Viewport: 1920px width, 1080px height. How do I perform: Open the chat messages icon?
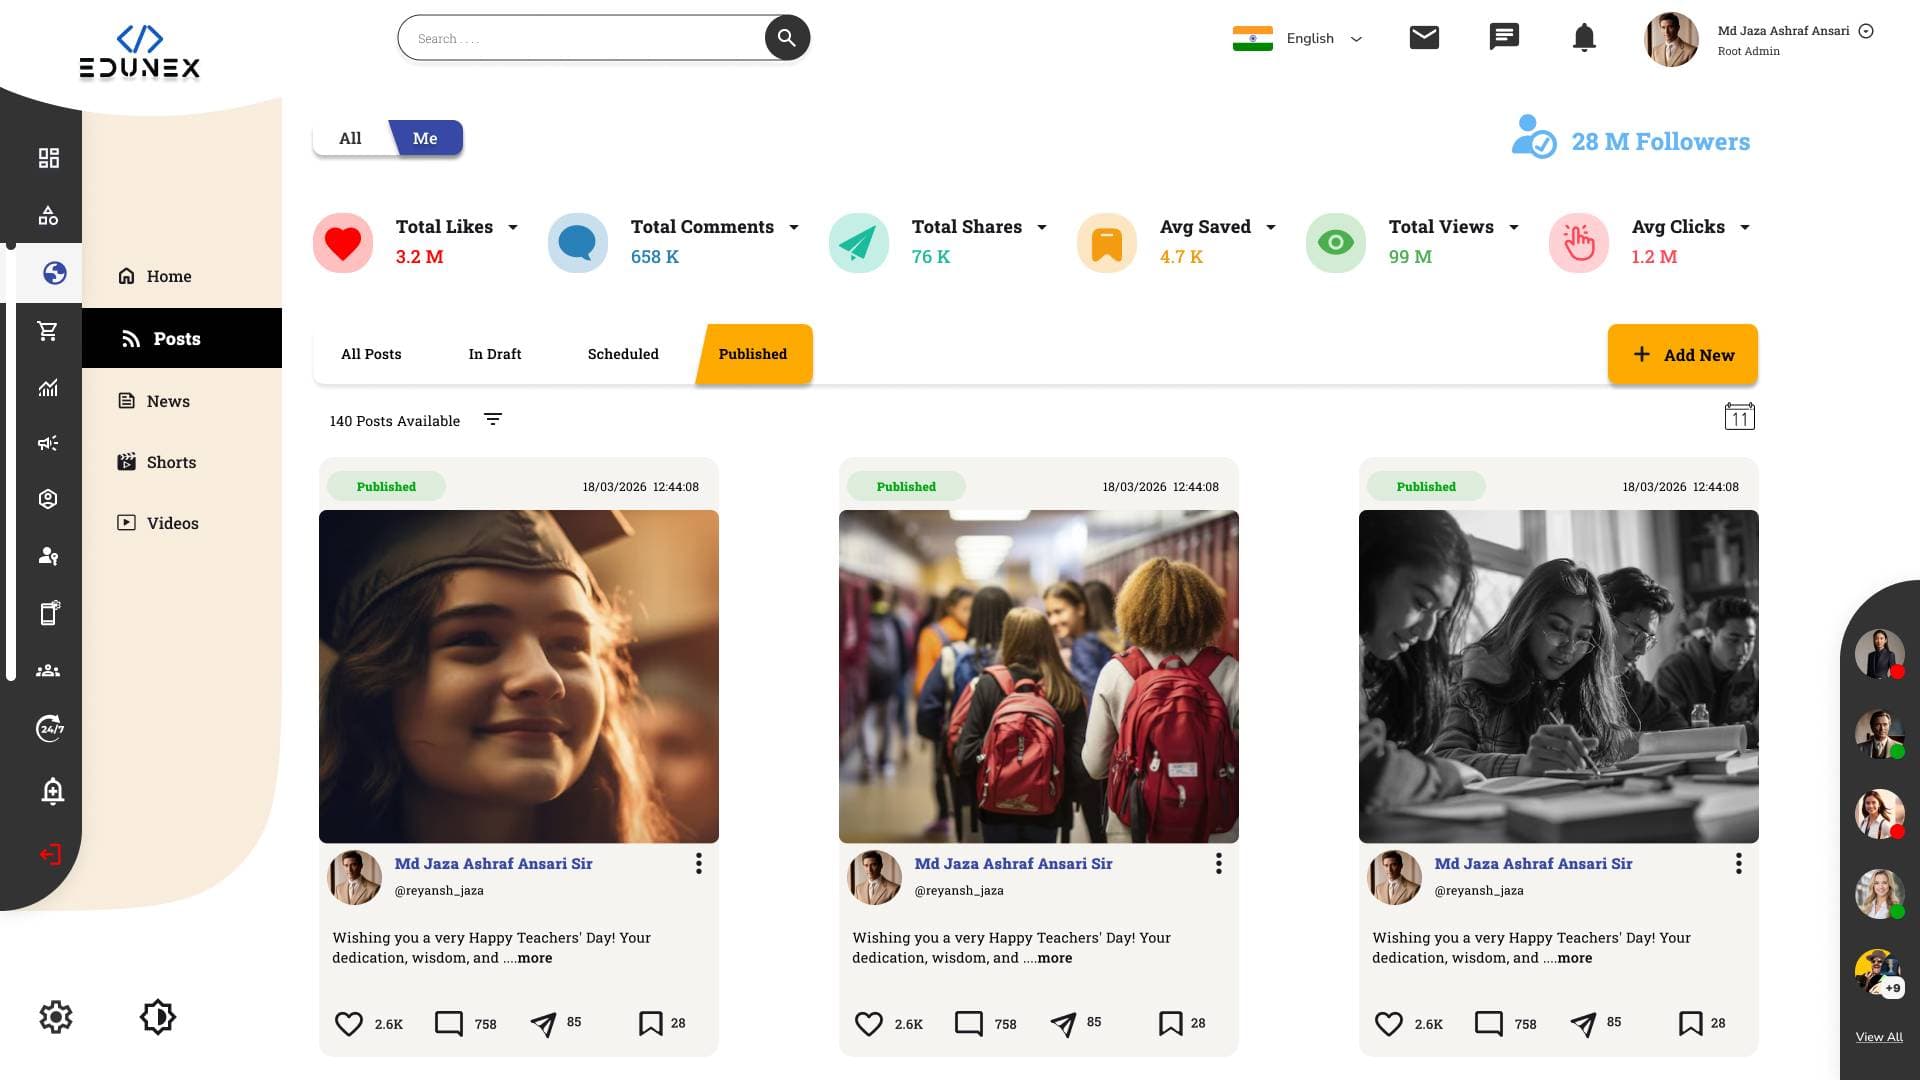[x=1504, y=38]
